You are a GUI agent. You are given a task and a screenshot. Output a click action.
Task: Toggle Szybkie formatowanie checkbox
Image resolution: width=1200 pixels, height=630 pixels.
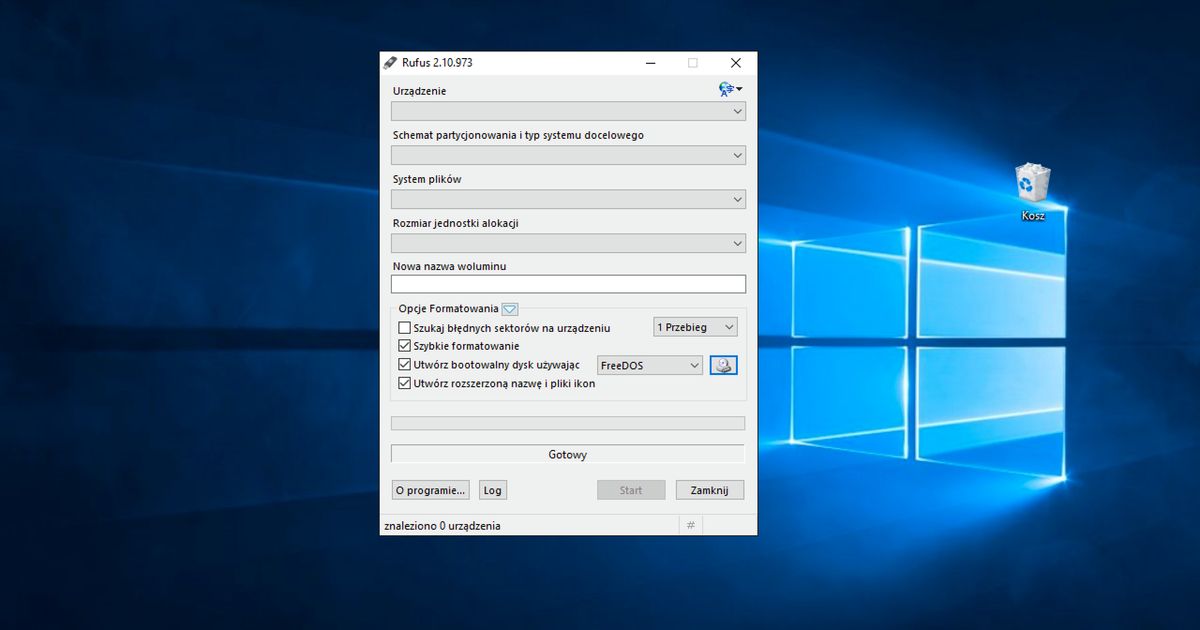(405, 346)
